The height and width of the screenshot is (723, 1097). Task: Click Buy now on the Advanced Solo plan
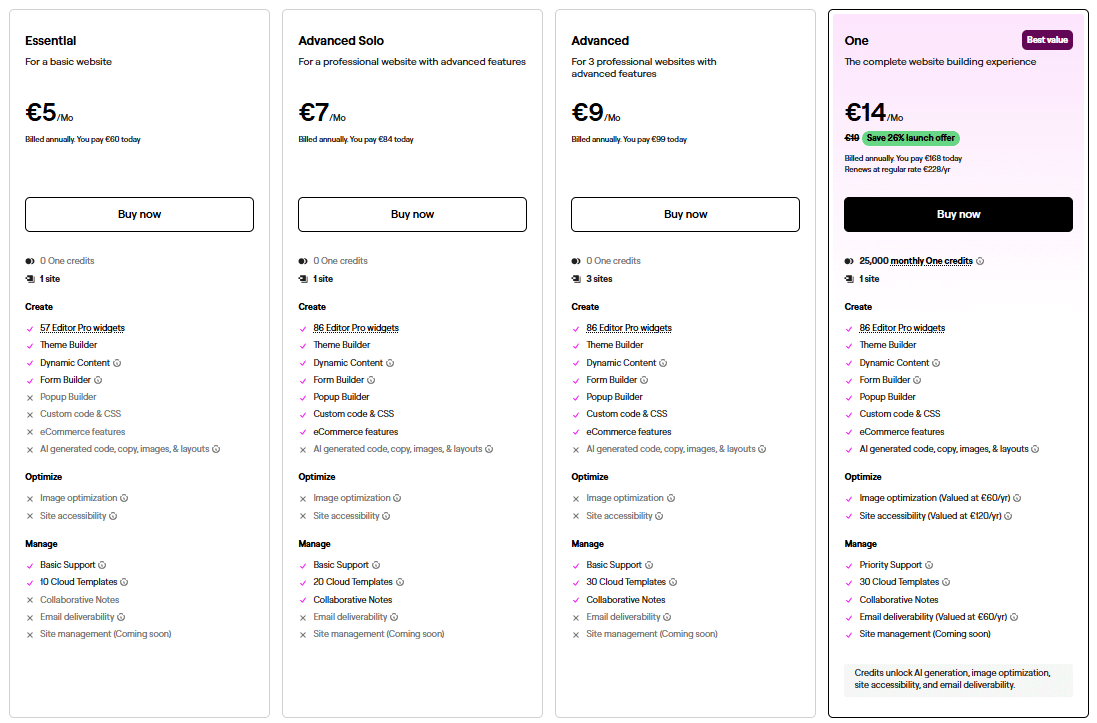pos(412,214)
